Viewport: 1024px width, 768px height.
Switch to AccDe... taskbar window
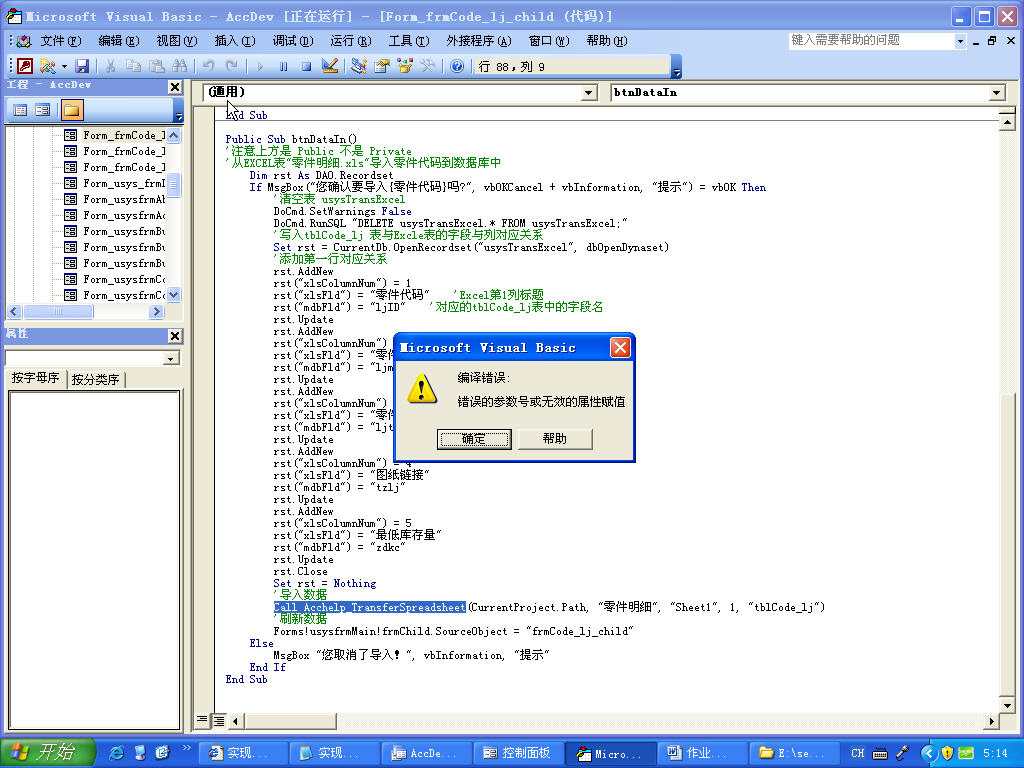point(425,753)
